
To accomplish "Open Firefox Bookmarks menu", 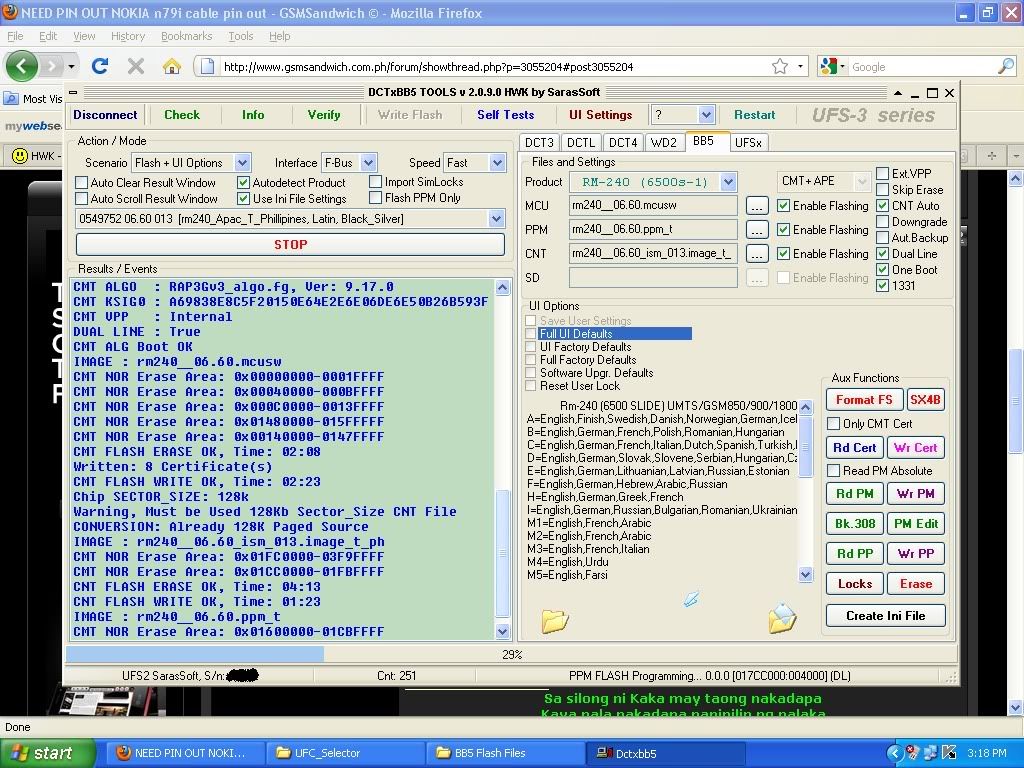I will click(187, 36).
